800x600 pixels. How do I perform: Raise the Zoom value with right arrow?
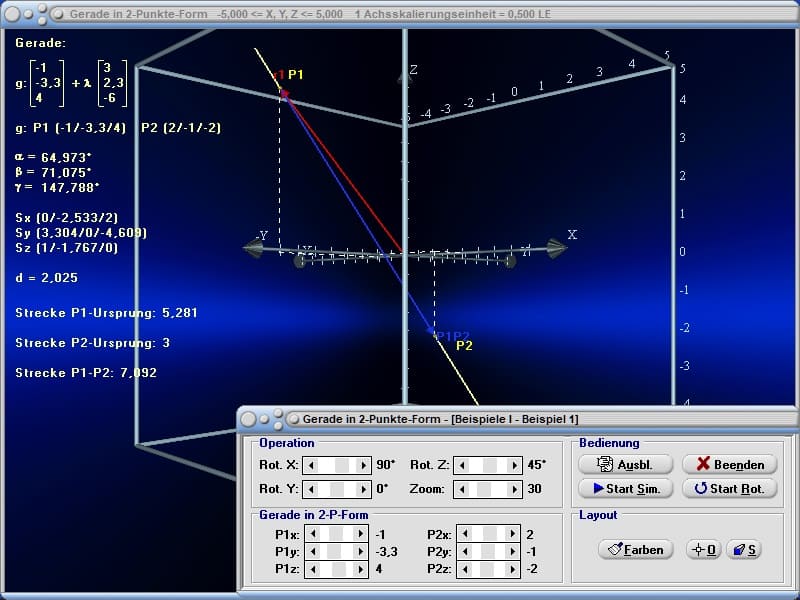point(514,489)
